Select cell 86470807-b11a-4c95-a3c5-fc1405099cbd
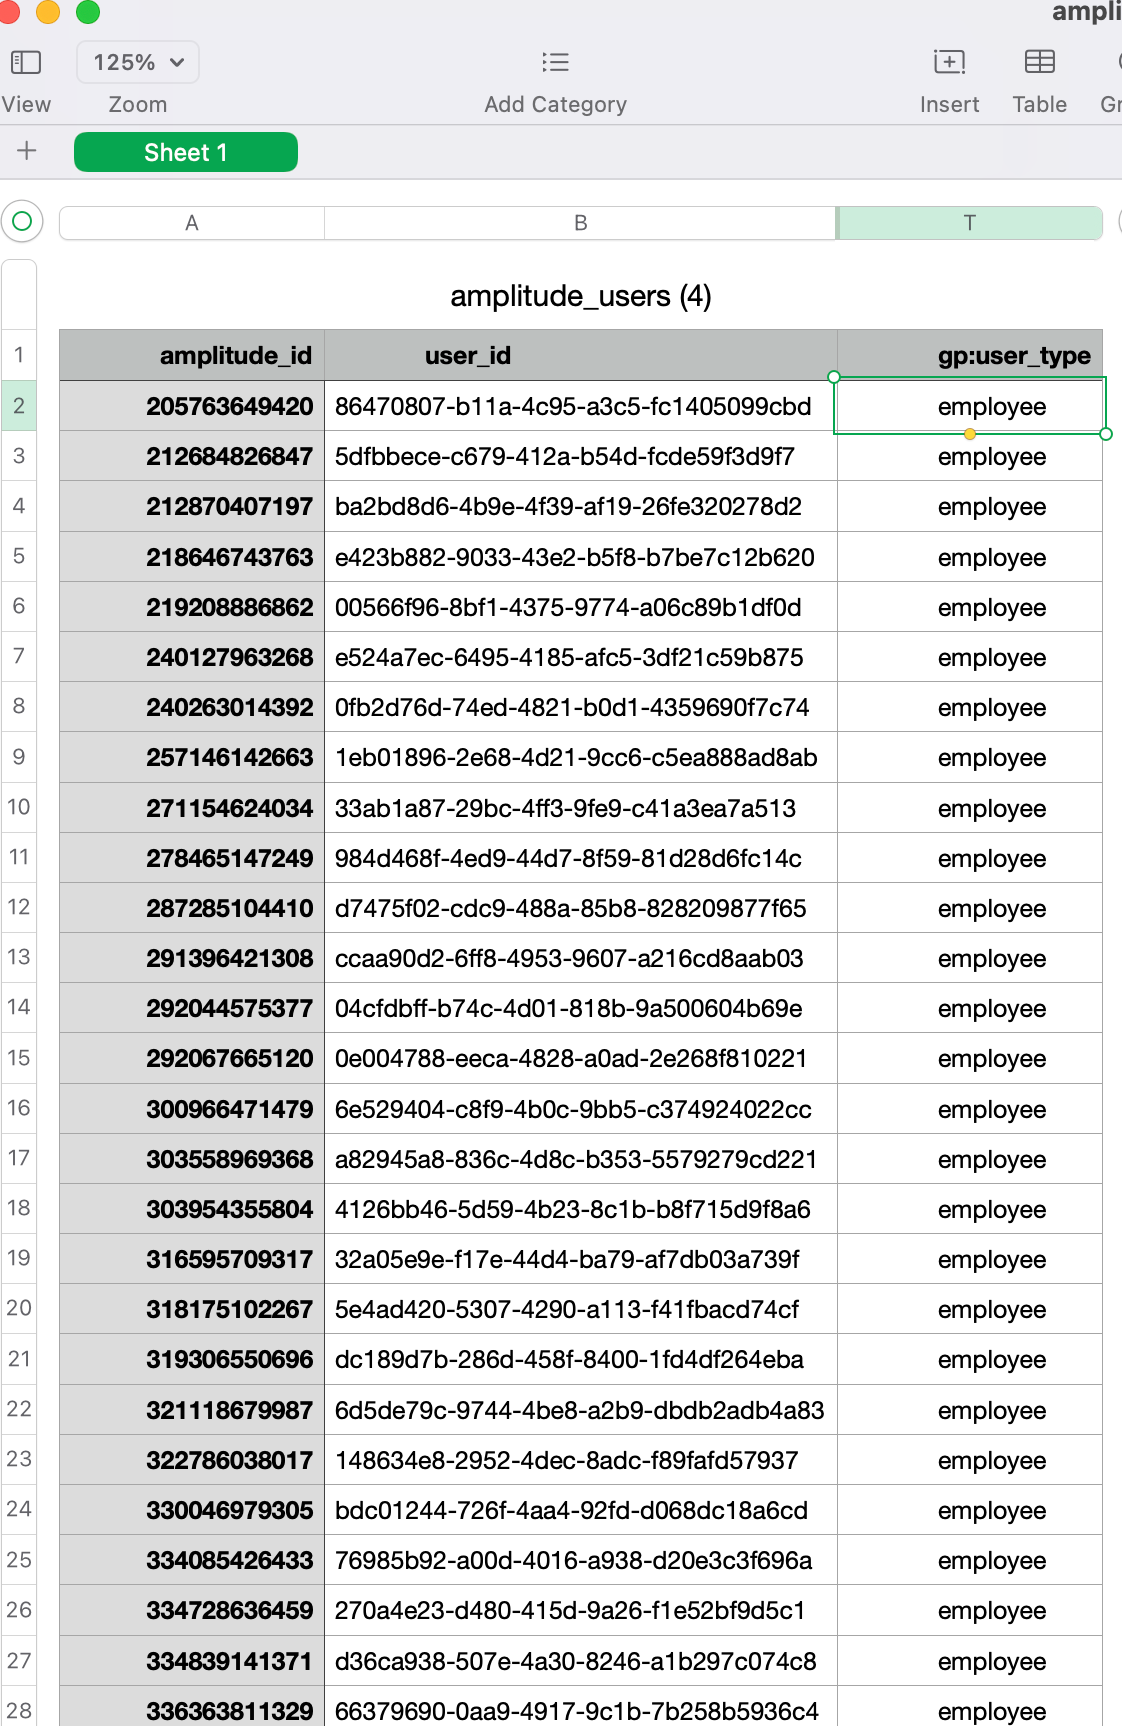The height and width of the screenshot is (1726, 1122). click(580, 406)
